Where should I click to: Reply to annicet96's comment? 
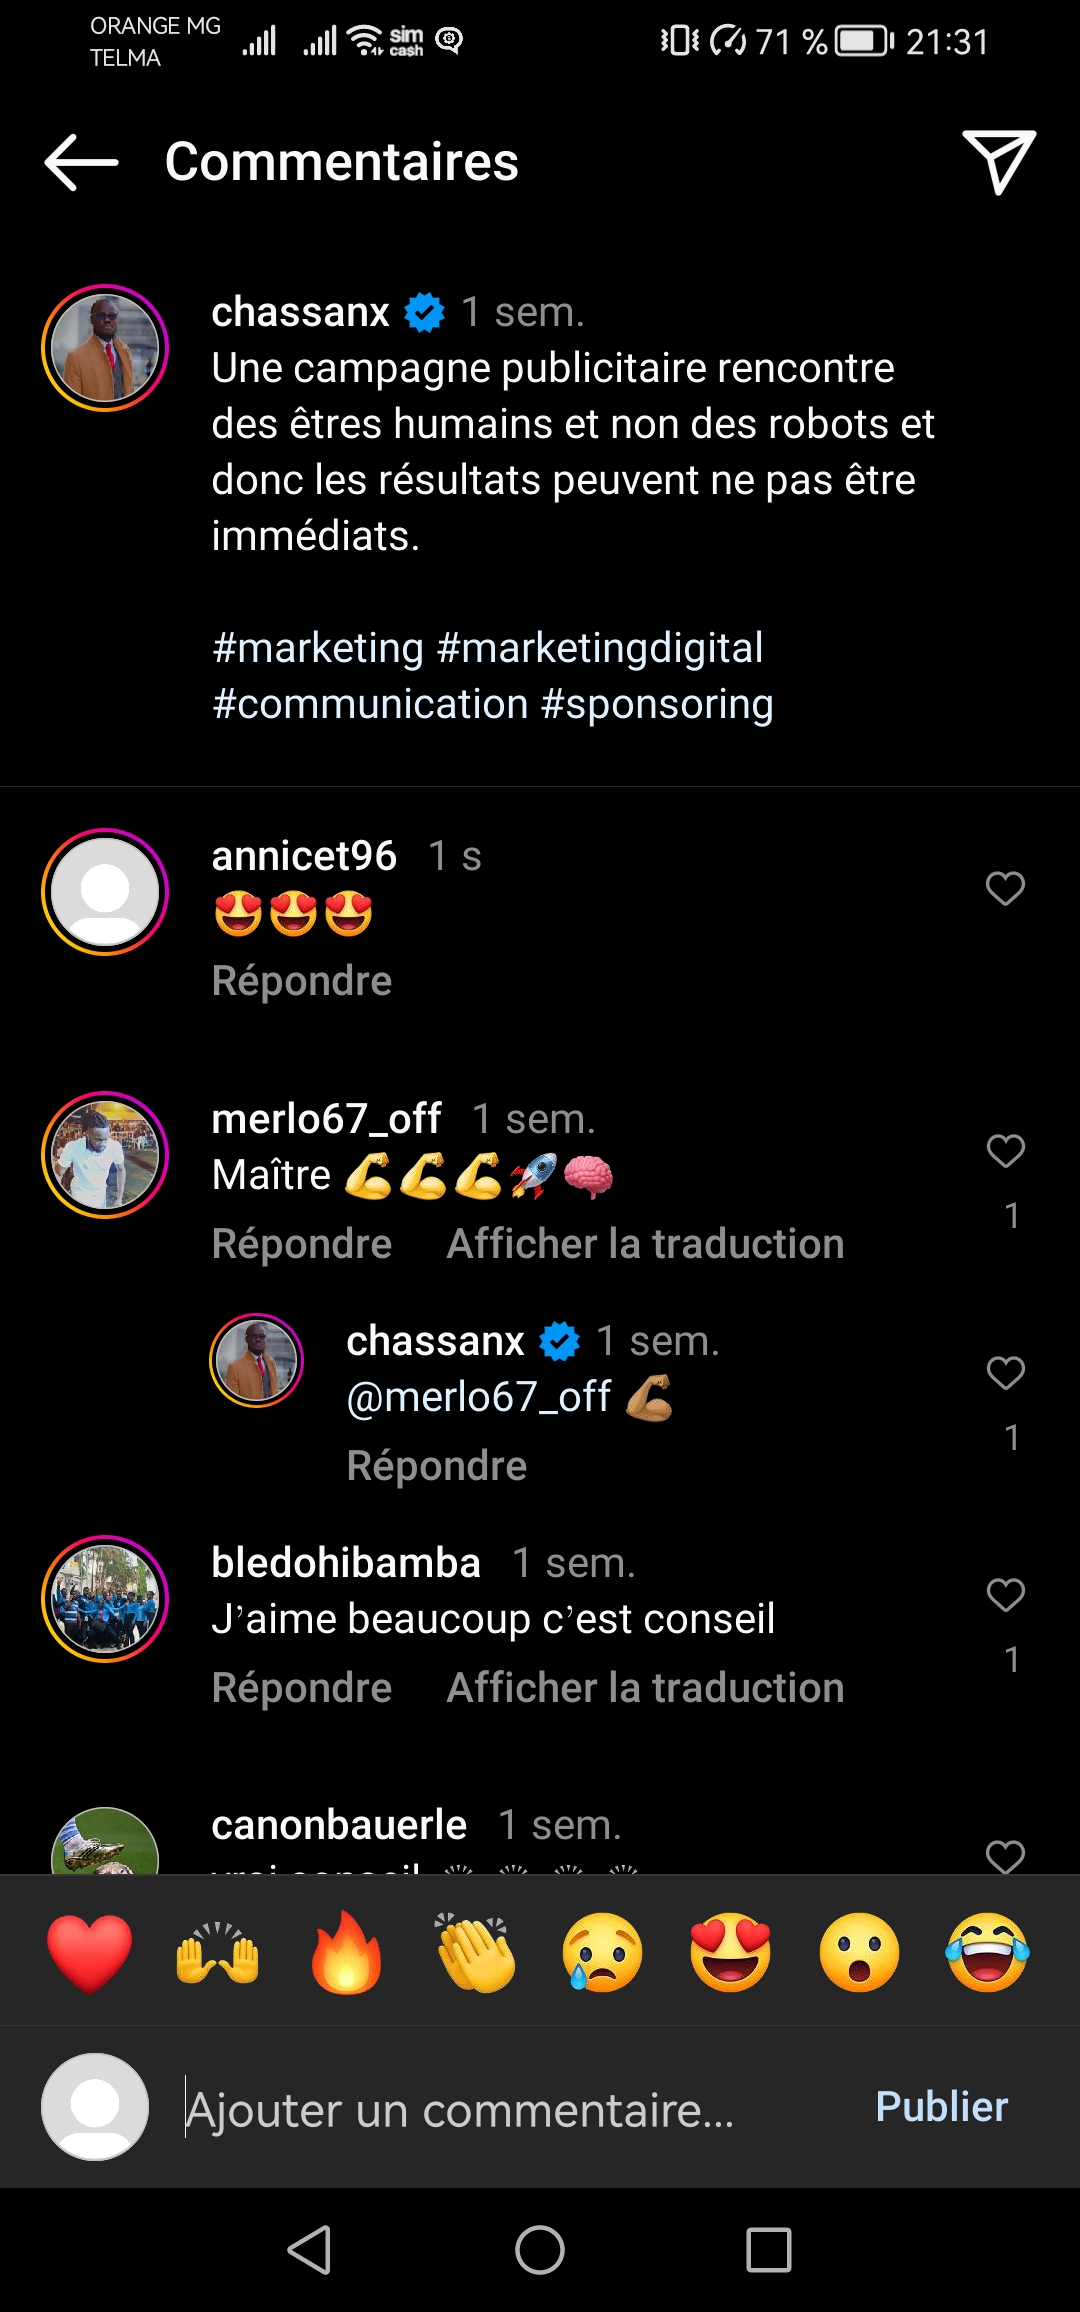tap(302, 981)
